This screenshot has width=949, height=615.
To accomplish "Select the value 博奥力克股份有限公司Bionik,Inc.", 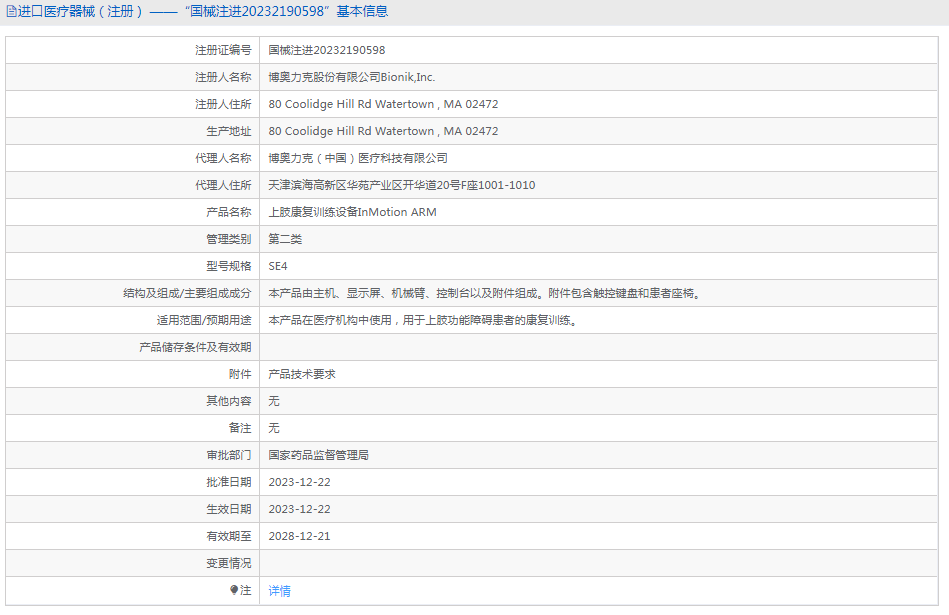I will (x=352, y=77).
